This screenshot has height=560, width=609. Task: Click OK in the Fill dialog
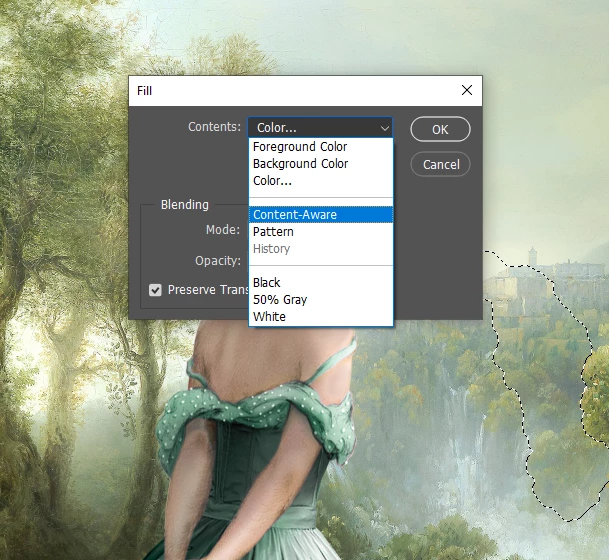click(x=440, y=129)
